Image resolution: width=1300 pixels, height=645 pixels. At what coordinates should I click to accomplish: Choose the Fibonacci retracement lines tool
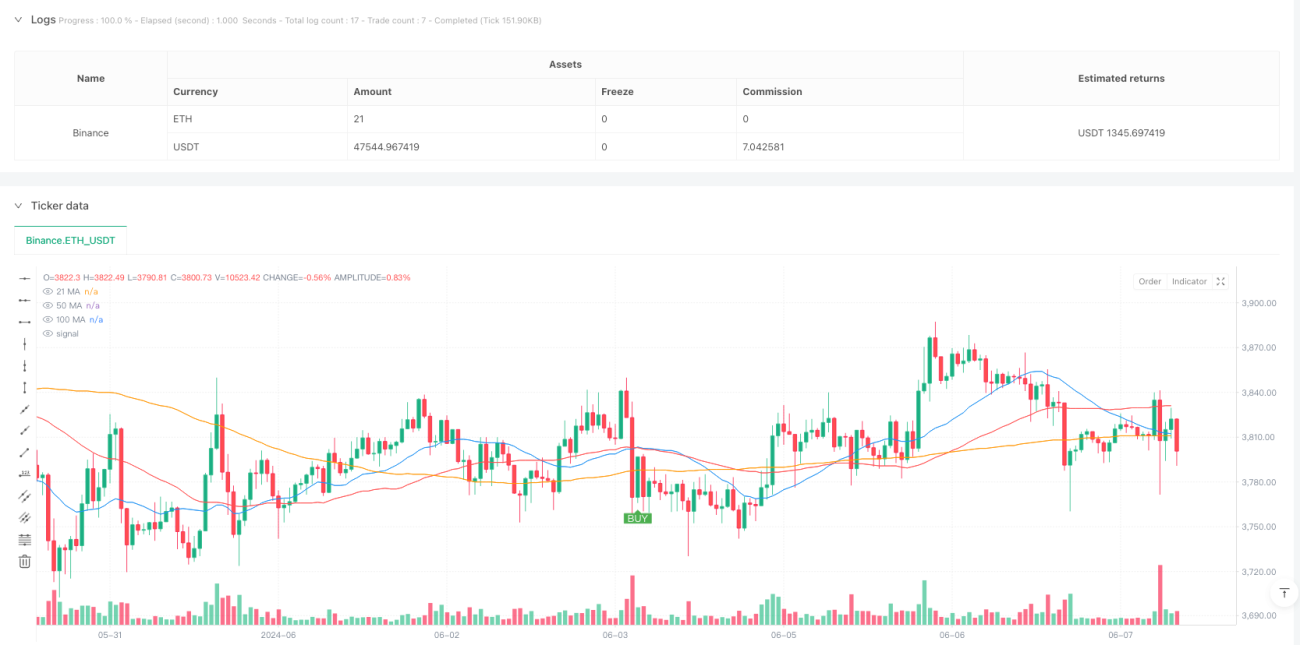[25, 539]
